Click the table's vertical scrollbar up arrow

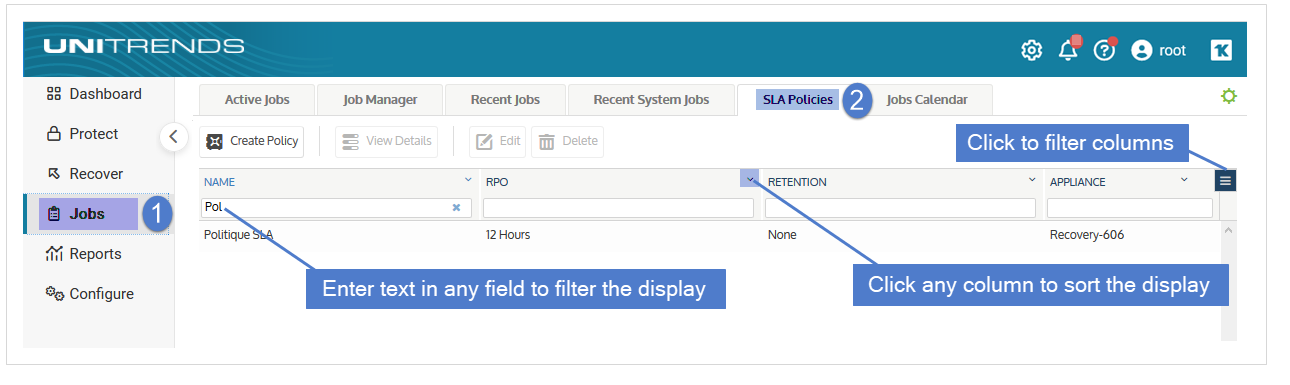click(1229, 230)
